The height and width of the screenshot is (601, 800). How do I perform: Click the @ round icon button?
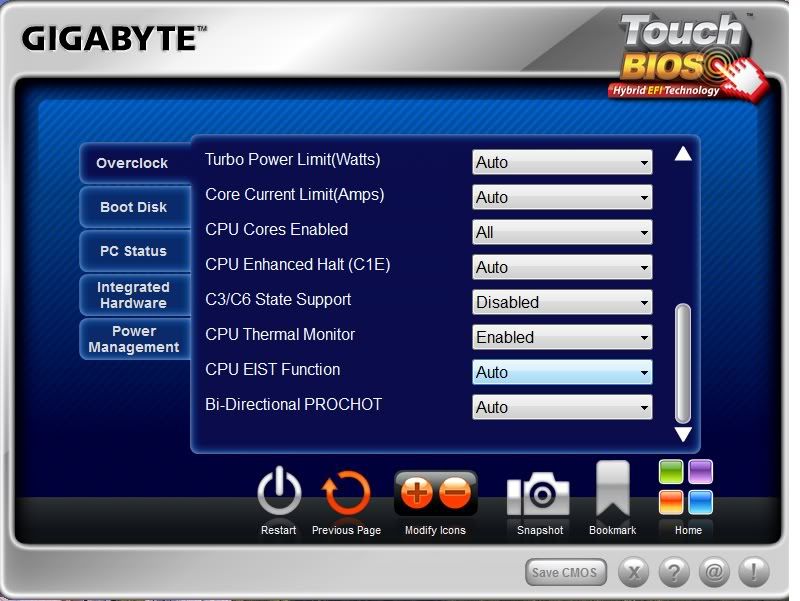714,573
